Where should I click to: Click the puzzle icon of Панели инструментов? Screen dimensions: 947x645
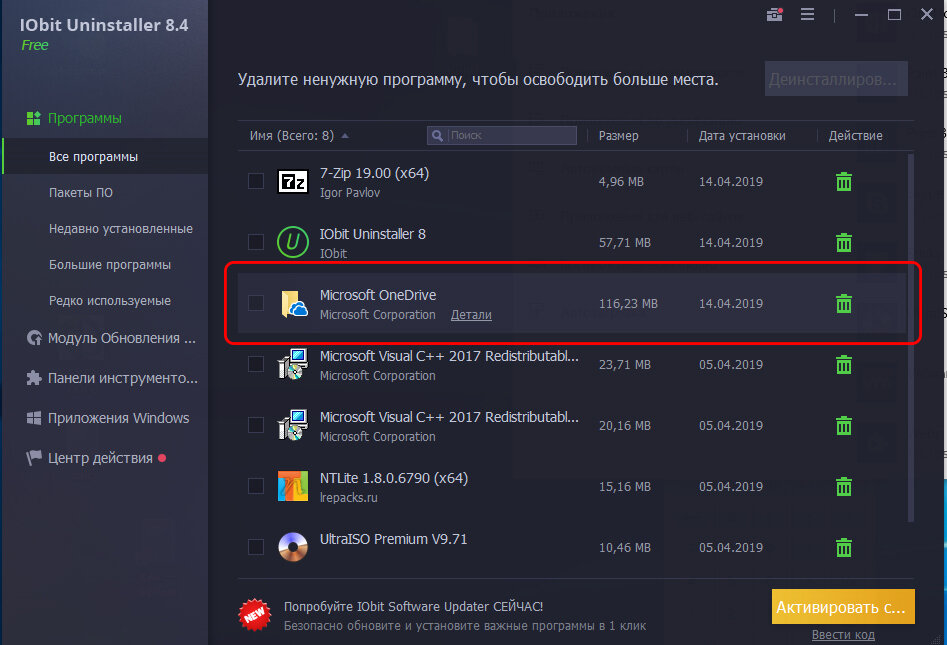(x=34, y=378)
